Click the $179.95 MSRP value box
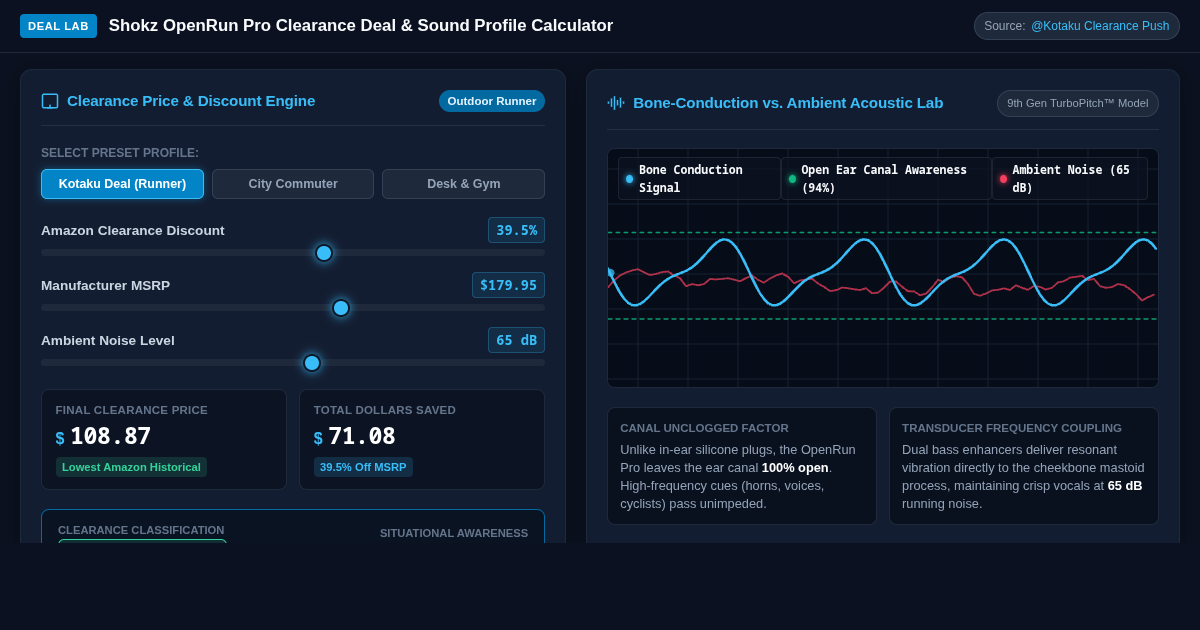The height and width of the screenshot is (630, 1200). pos(508,285)
